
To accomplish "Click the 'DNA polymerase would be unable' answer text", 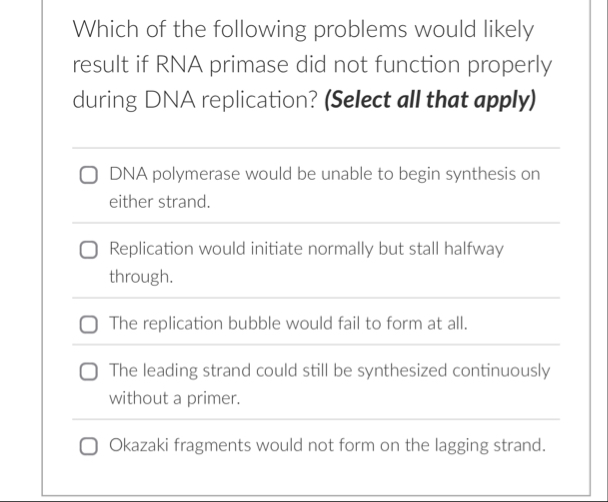I will (x=325, y=188).
